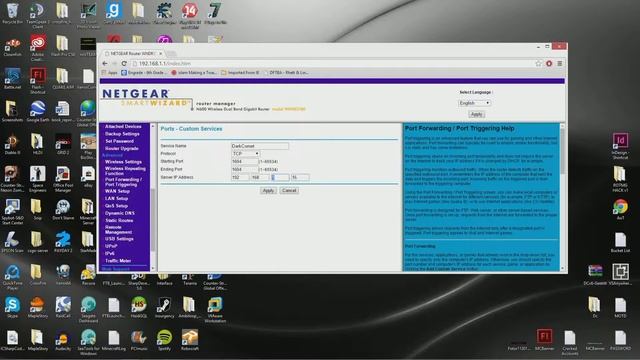Open Spybot-S&D Start Center icon
The height and width of the screenshot is (360, 640).
pos(12,211)
